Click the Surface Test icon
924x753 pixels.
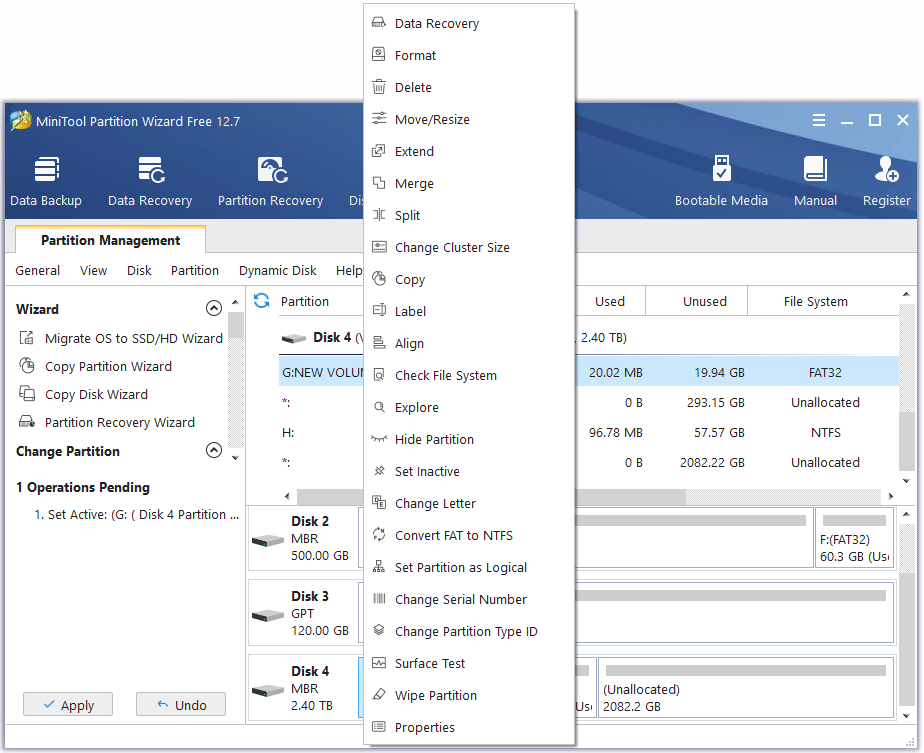(379, 663)
